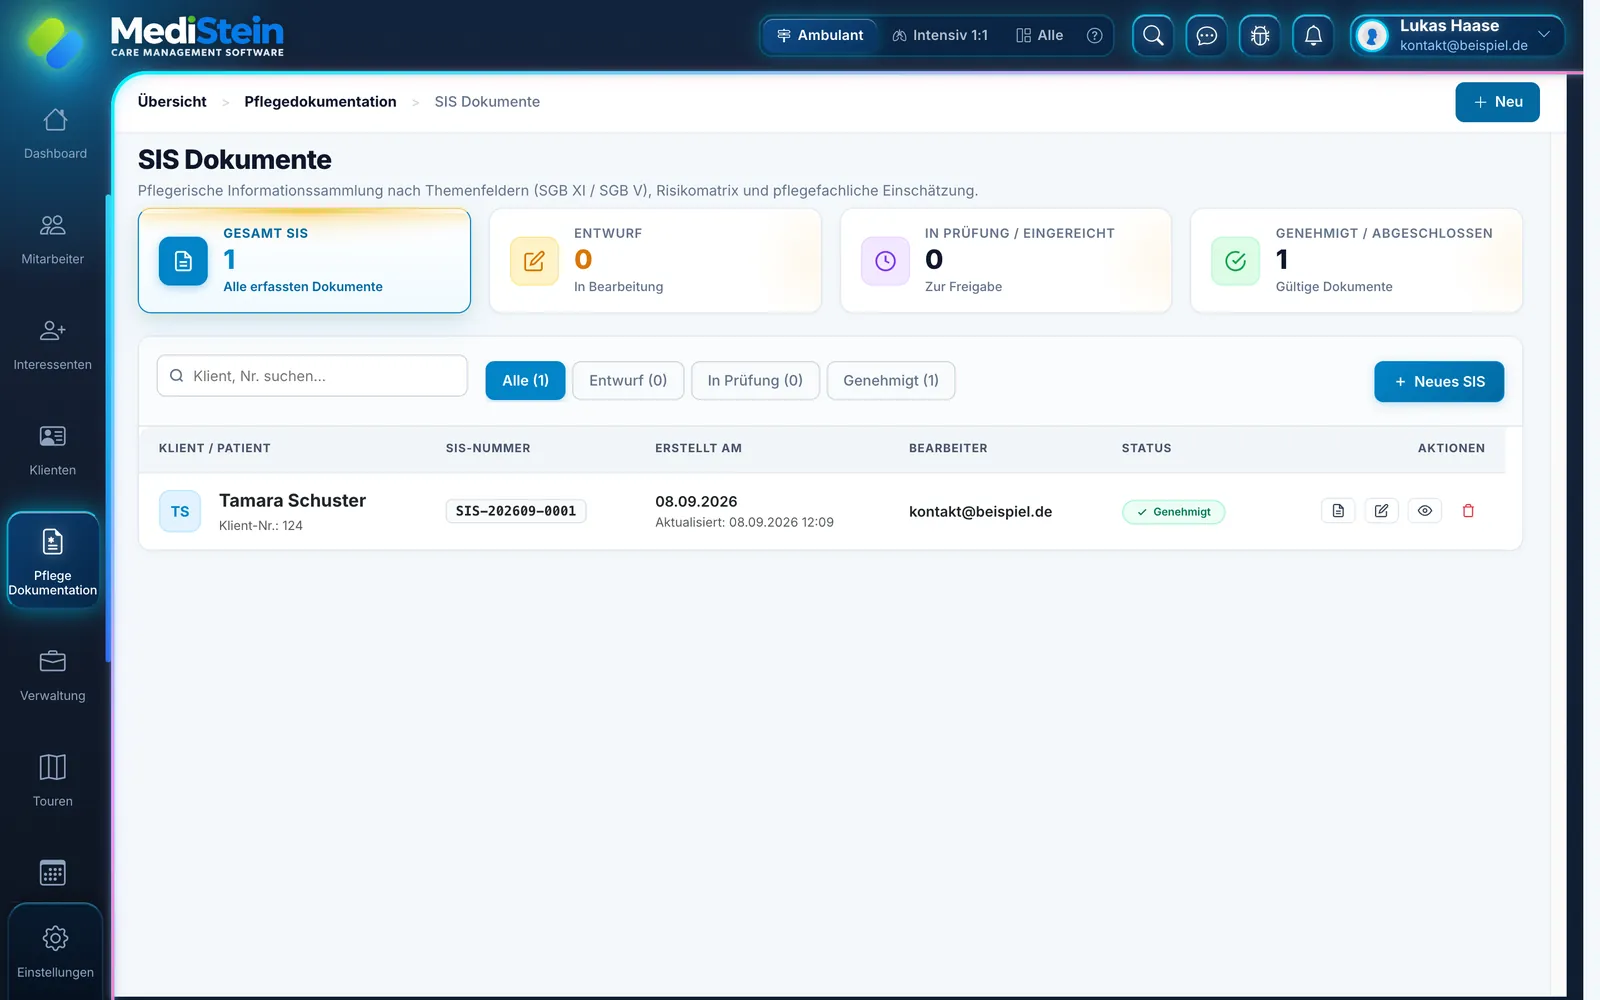Image resolution: width=1600 pixels, height=1000 pixels.
Task: Open the chat messages icon in the header
Action: (x=1207, y=36)
